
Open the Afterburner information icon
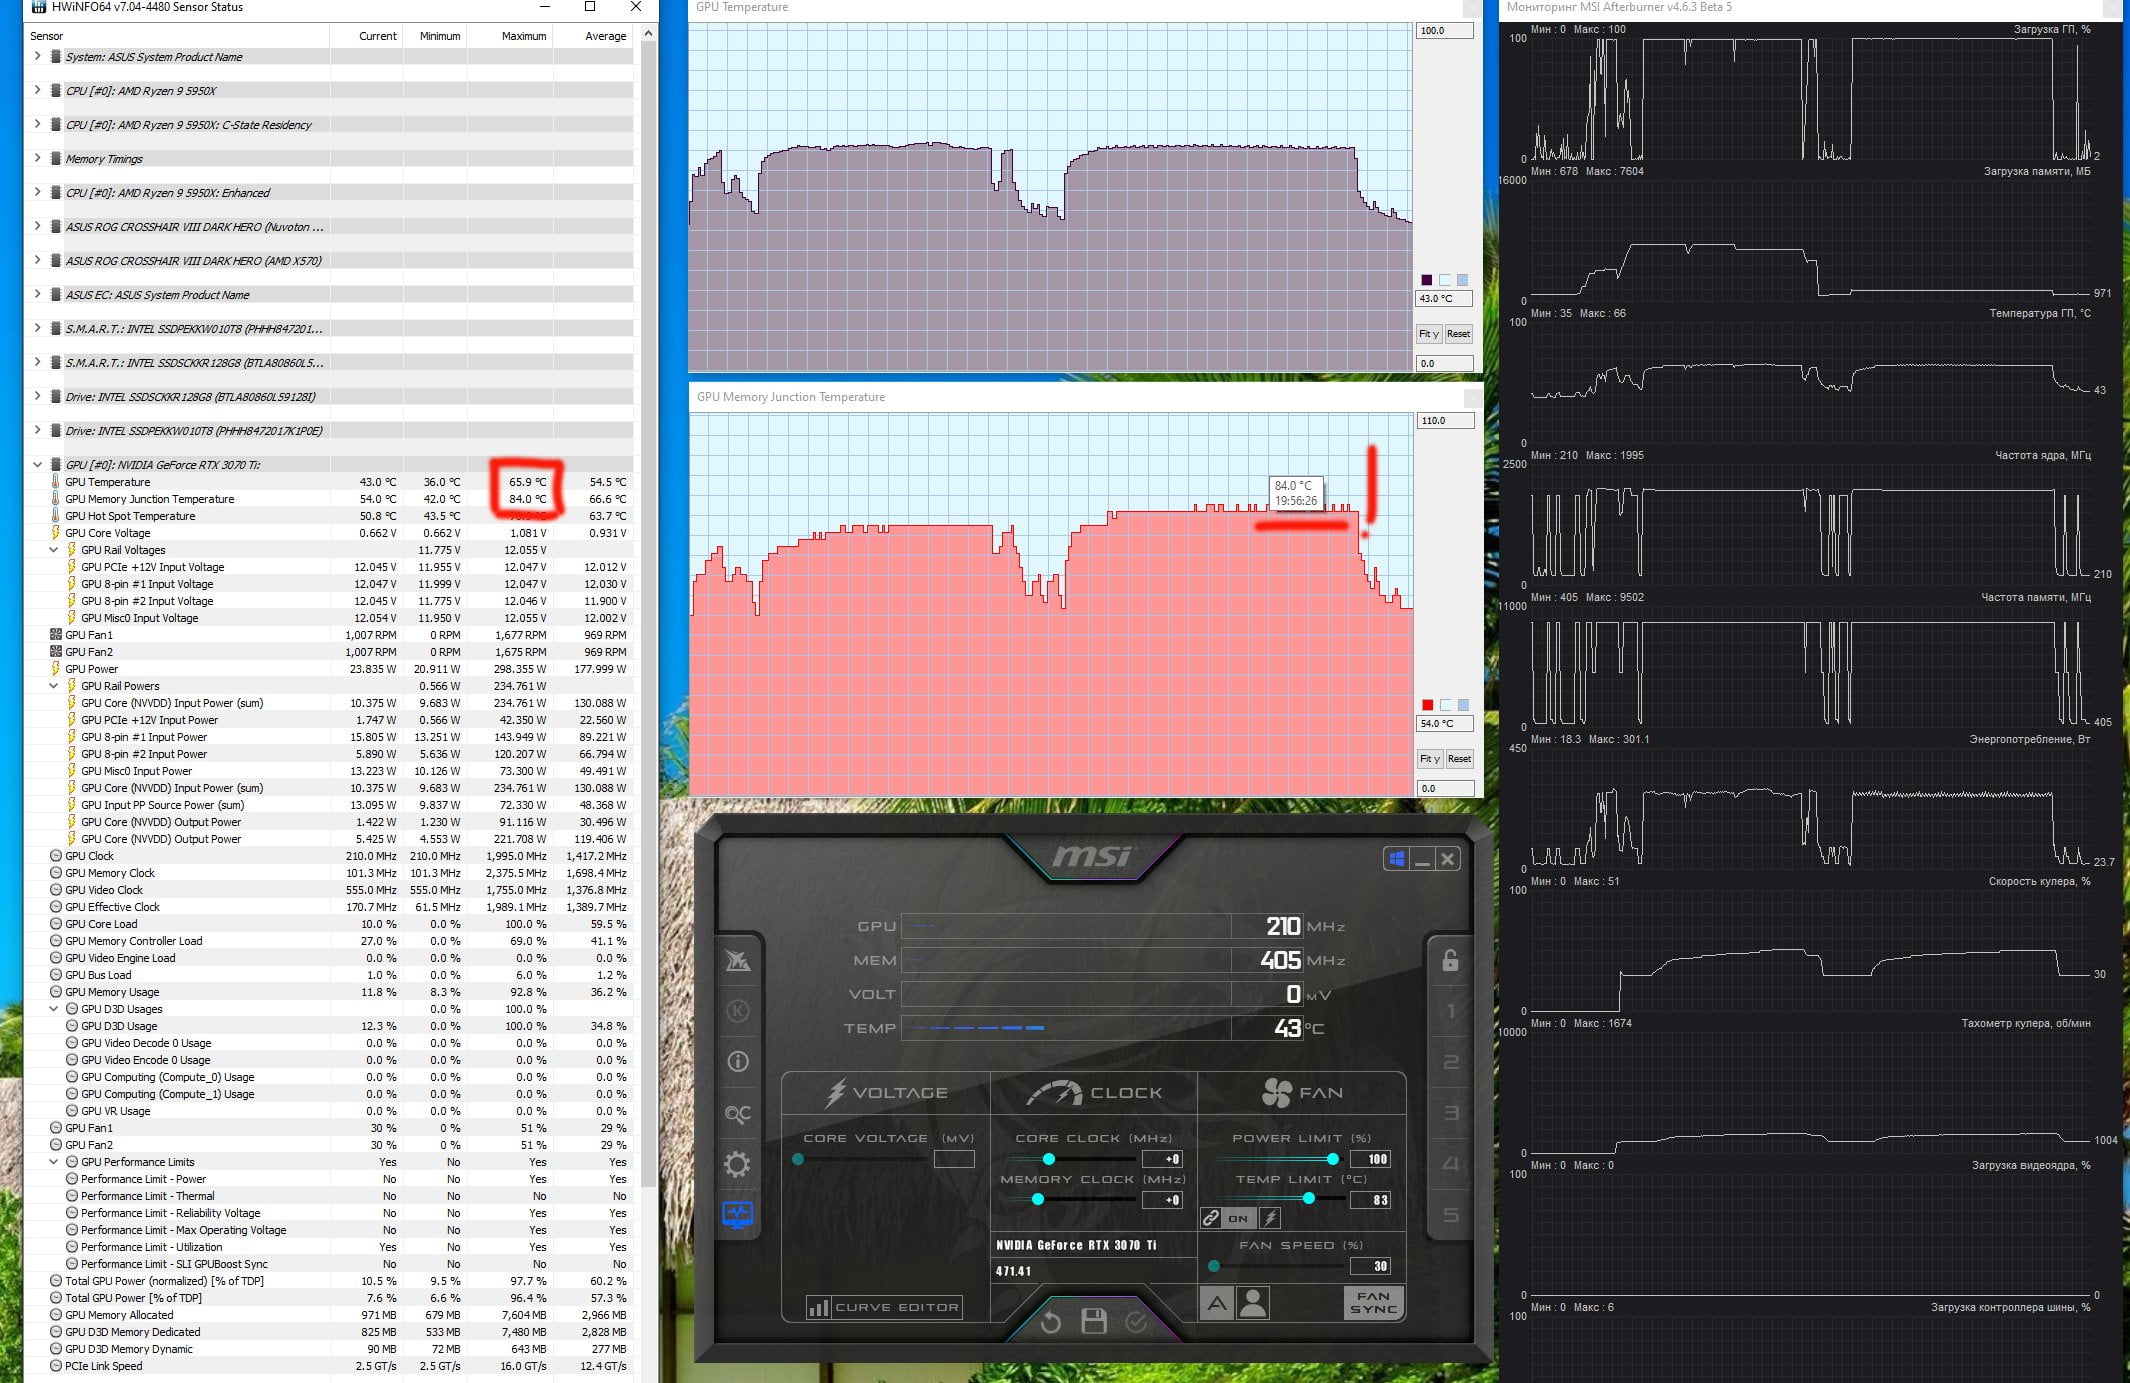point(737,1062)
